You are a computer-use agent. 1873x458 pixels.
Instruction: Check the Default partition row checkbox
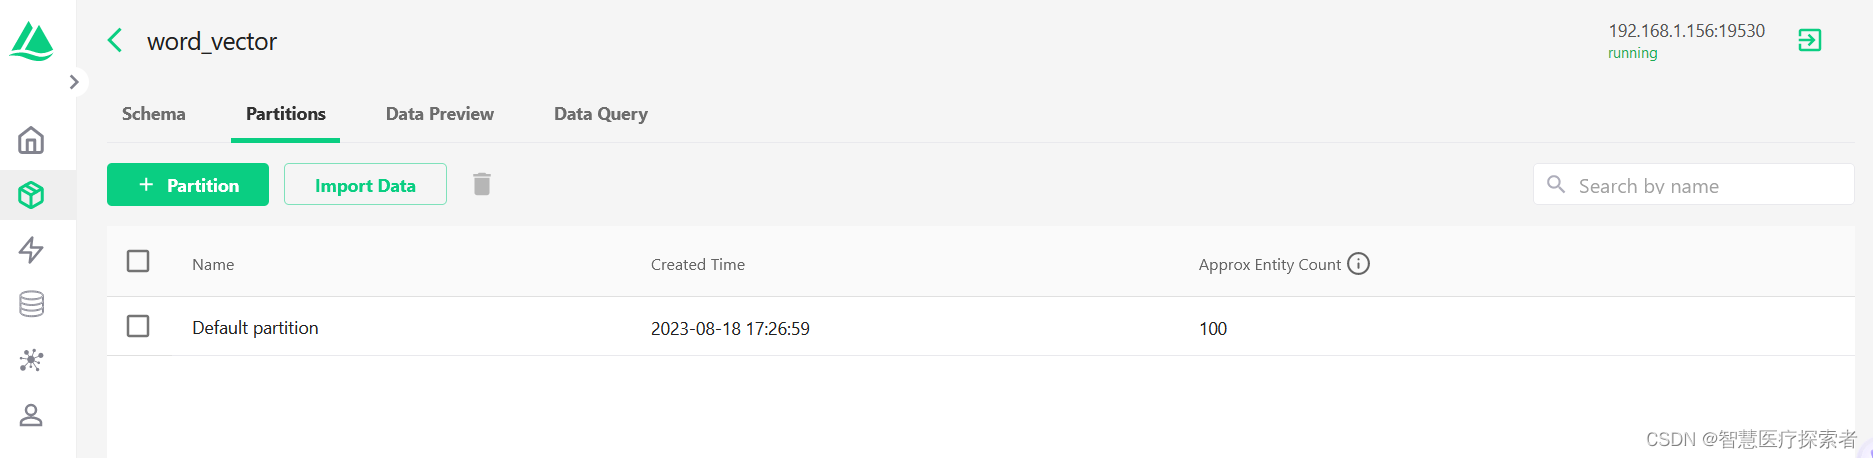[138, 326]
